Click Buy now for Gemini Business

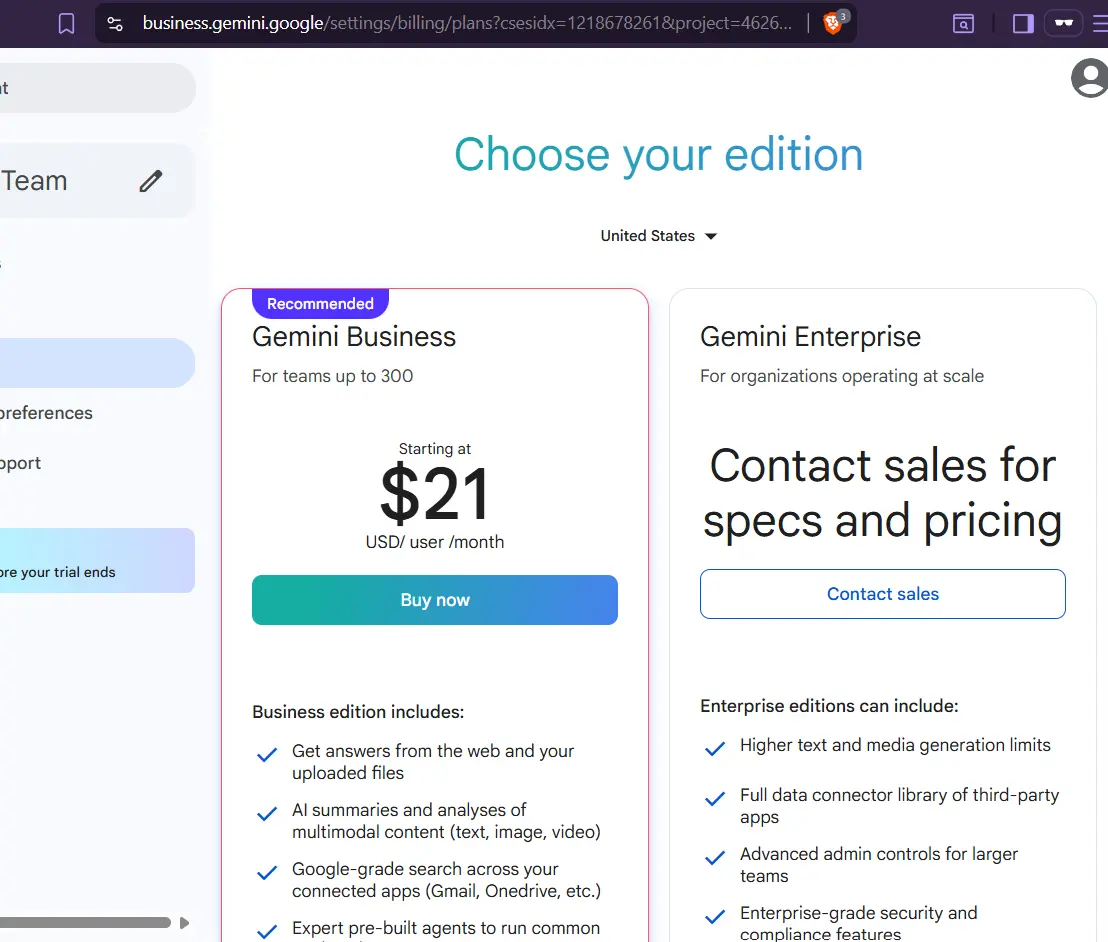[435, 600]
